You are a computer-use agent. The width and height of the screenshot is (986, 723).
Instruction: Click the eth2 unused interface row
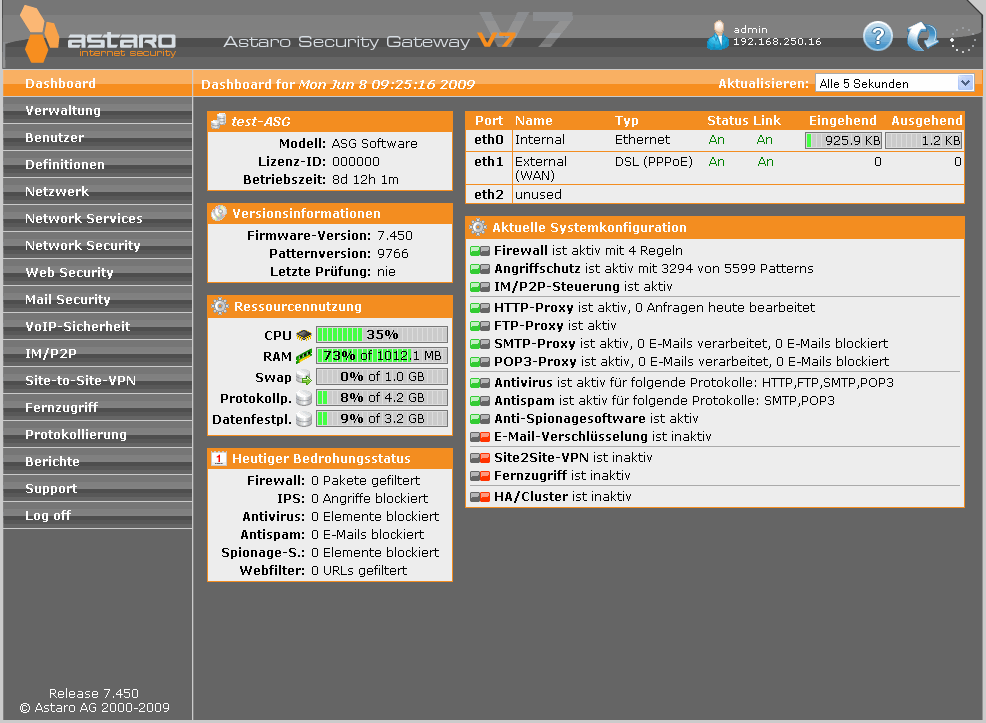715,194
